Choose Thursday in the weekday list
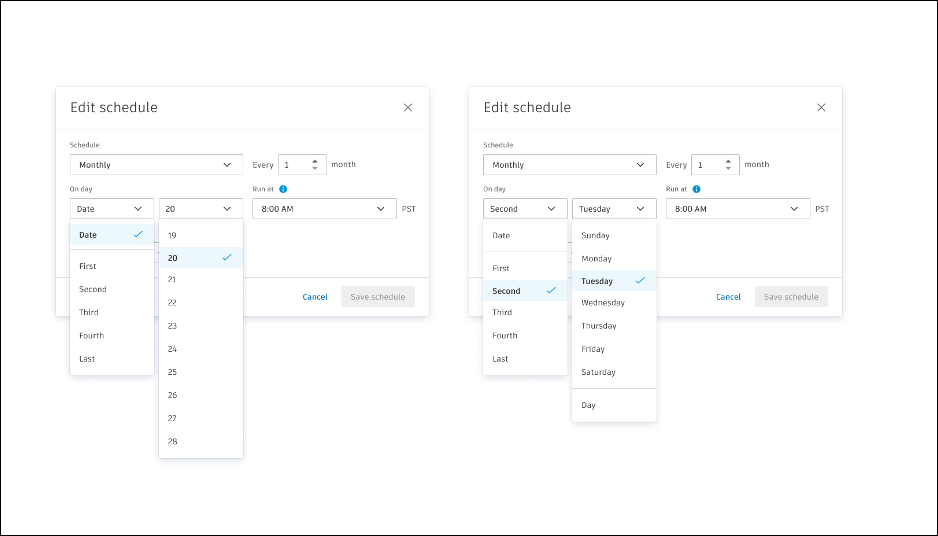 pos(614,326)
